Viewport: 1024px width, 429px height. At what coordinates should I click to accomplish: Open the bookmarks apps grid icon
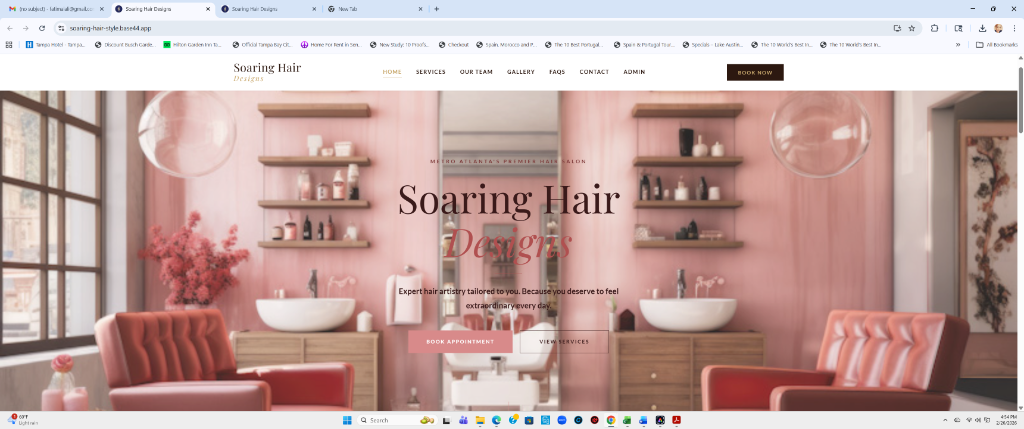tap(9, 44)
